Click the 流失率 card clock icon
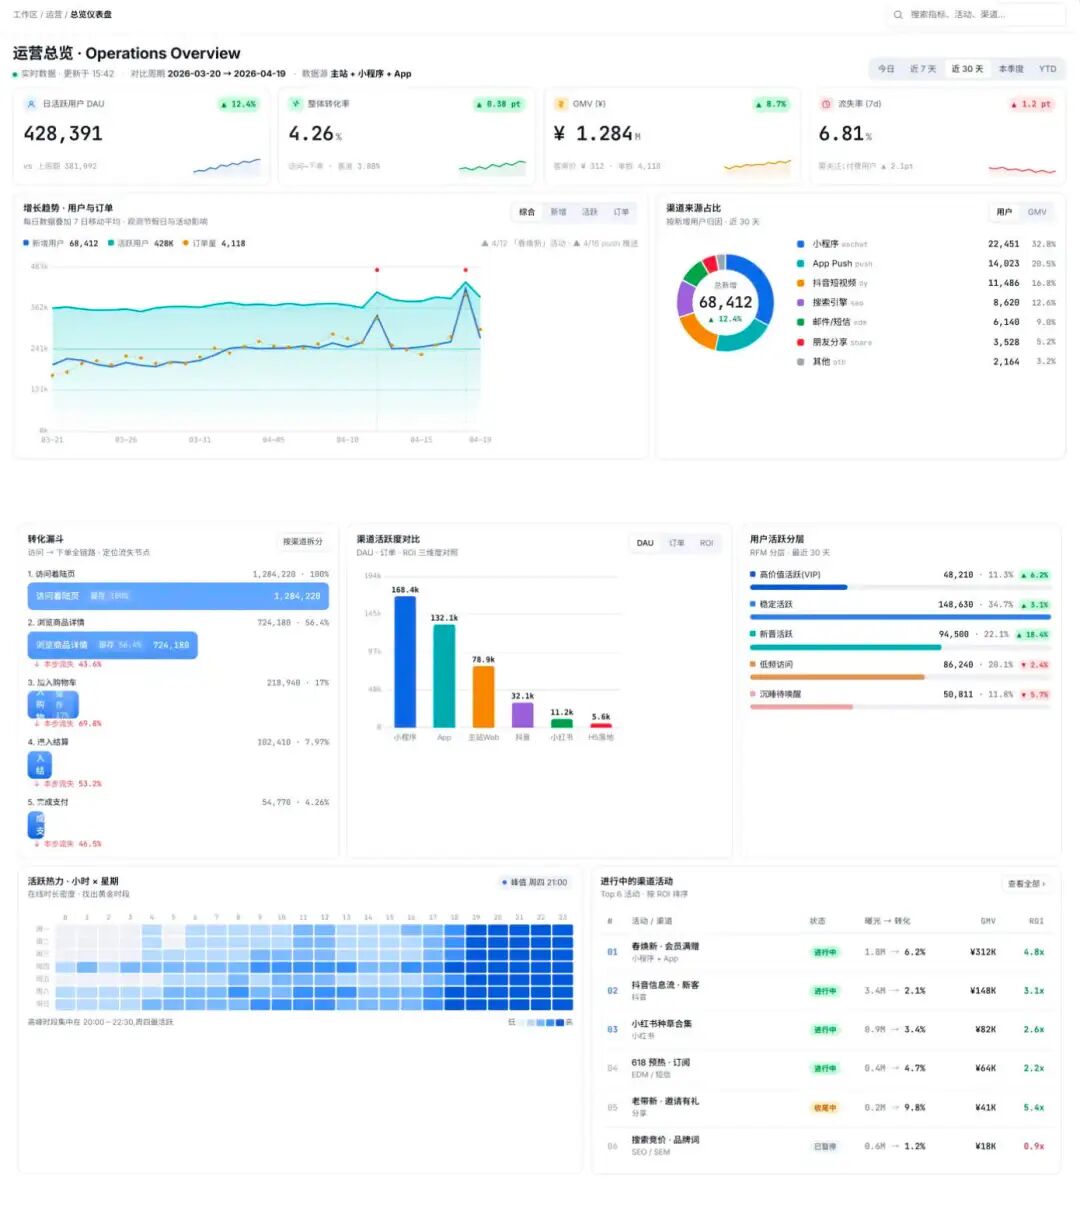The width and height of the screenshot is (1080, 1231). pos(826,104)
